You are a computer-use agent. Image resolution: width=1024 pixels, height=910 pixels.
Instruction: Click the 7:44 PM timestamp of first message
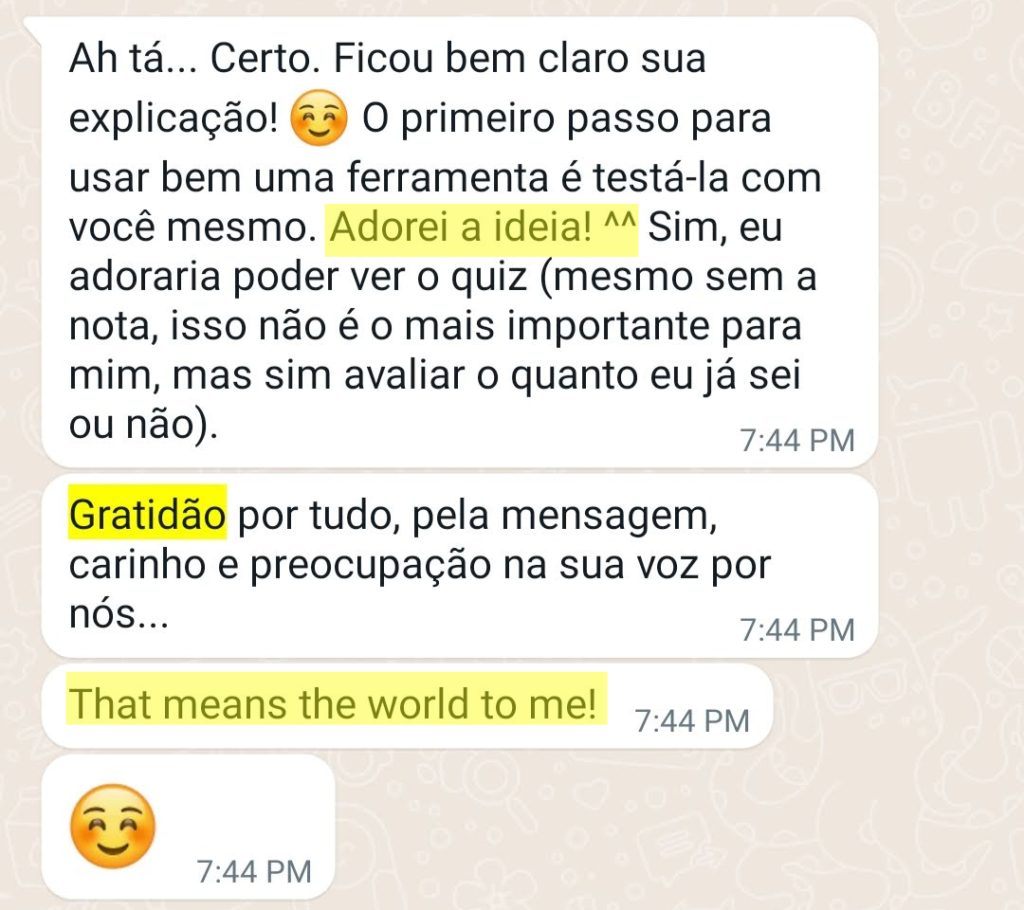click(797, 441)
